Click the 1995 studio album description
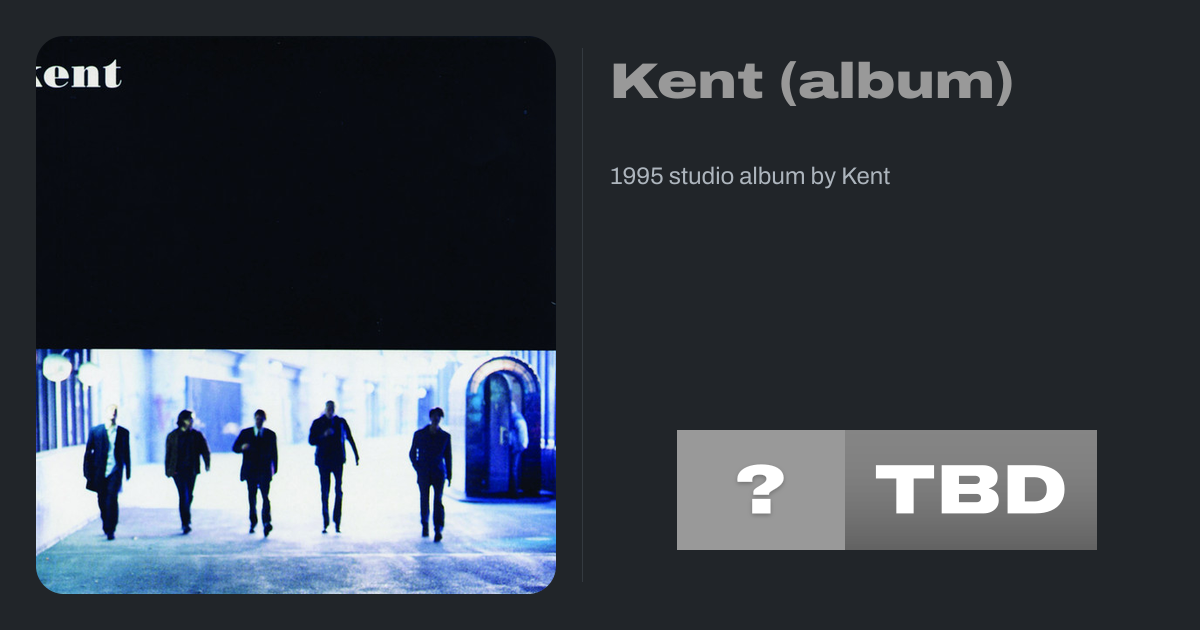Image resolution: width=1200 pixels, height=630 pixels. point(750,176)
